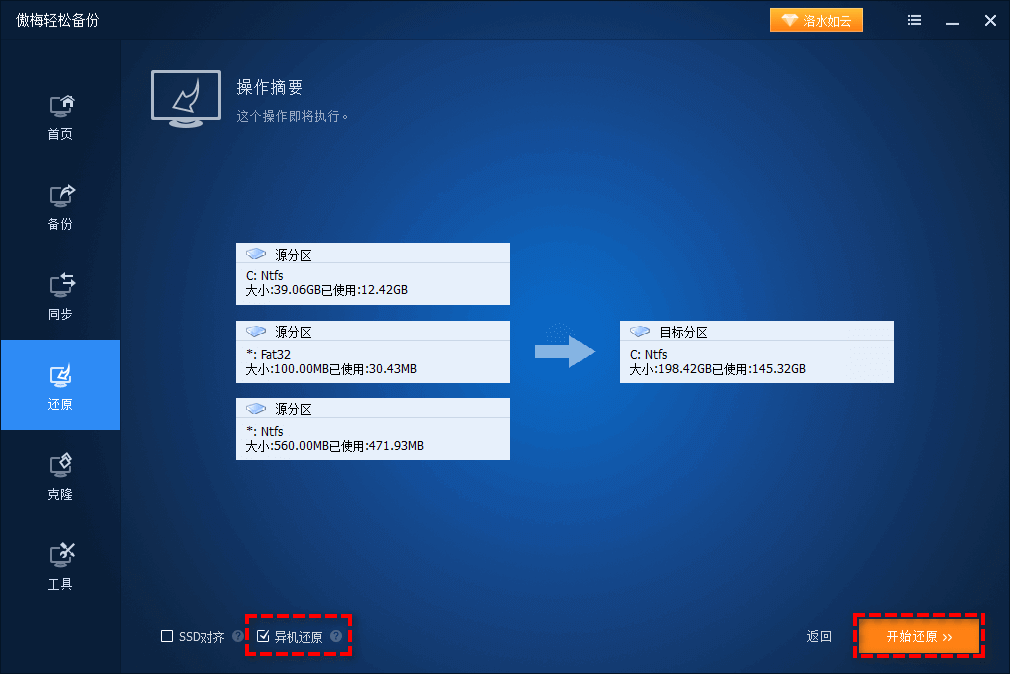Enable the SSD对齐 checkbox
This screenshot has width=1010, height=674.
pos(167,636)
